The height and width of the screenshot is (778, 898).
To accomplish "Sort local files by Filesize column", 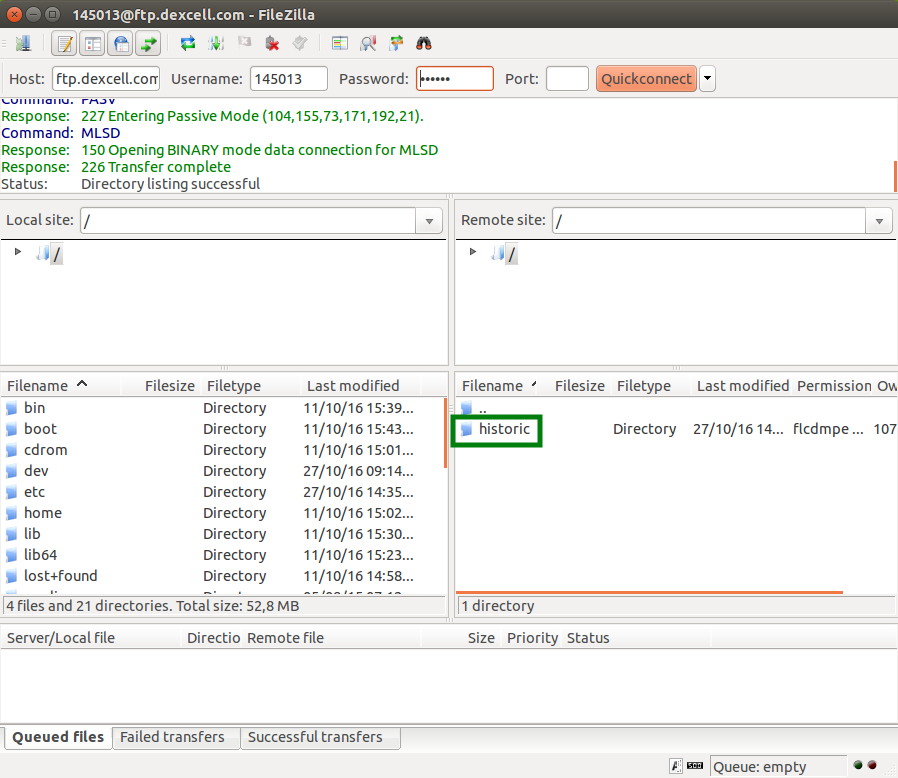I will 160,386.
